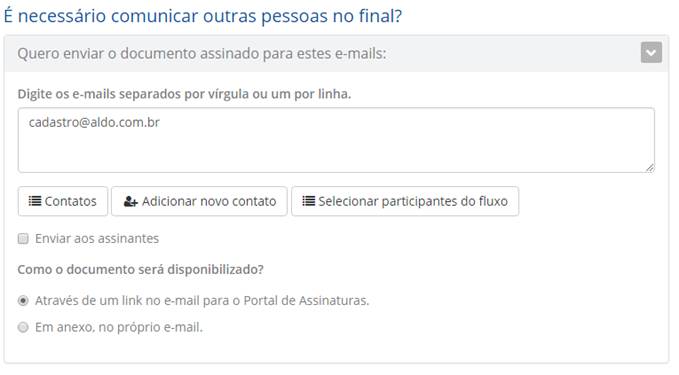Click the list icon on Selecionar participantes button

click(308, 201)
